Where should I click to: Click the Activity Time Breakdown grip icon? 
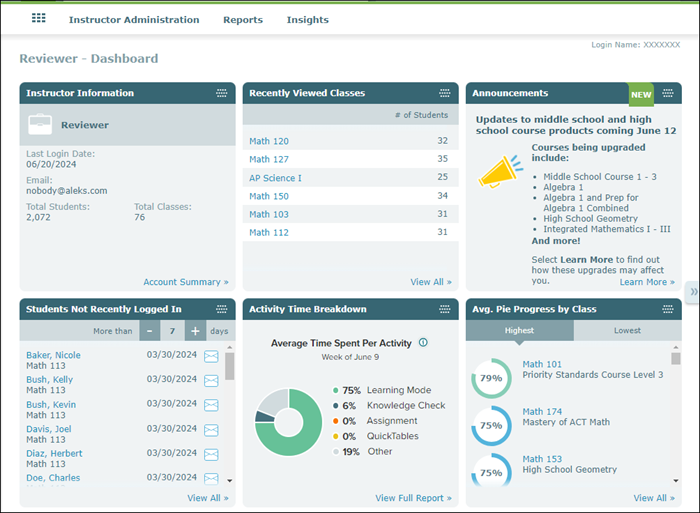[x=444, y=309]
